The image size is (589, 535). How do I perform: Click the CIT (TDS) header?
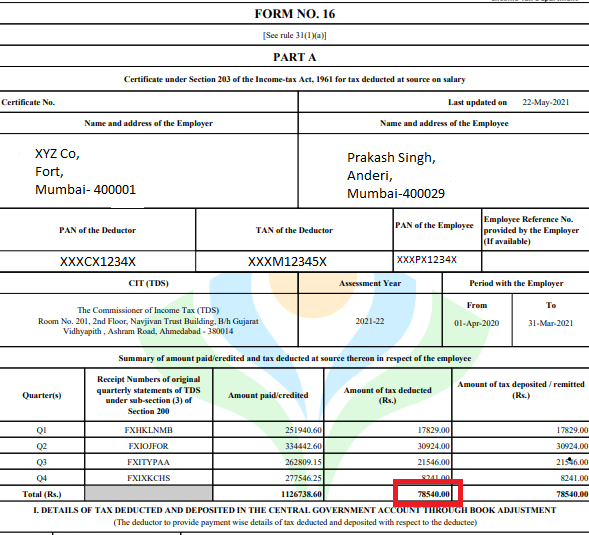148,283
